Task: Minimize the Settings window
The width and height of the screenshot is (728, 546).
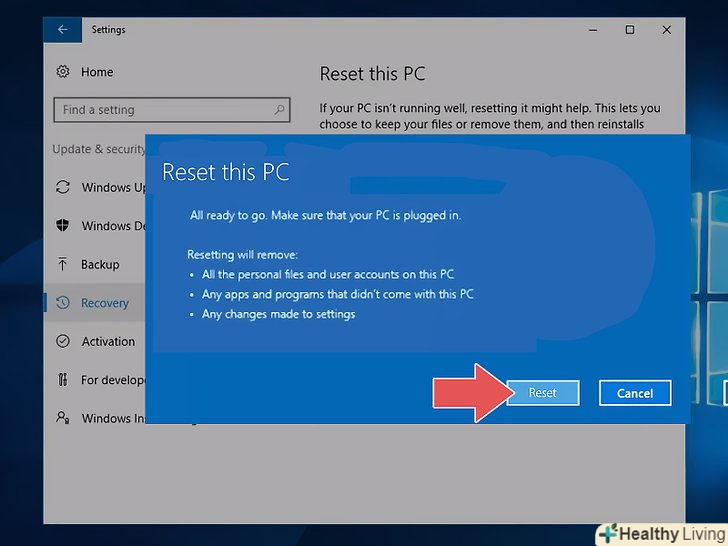Action: 593,30
